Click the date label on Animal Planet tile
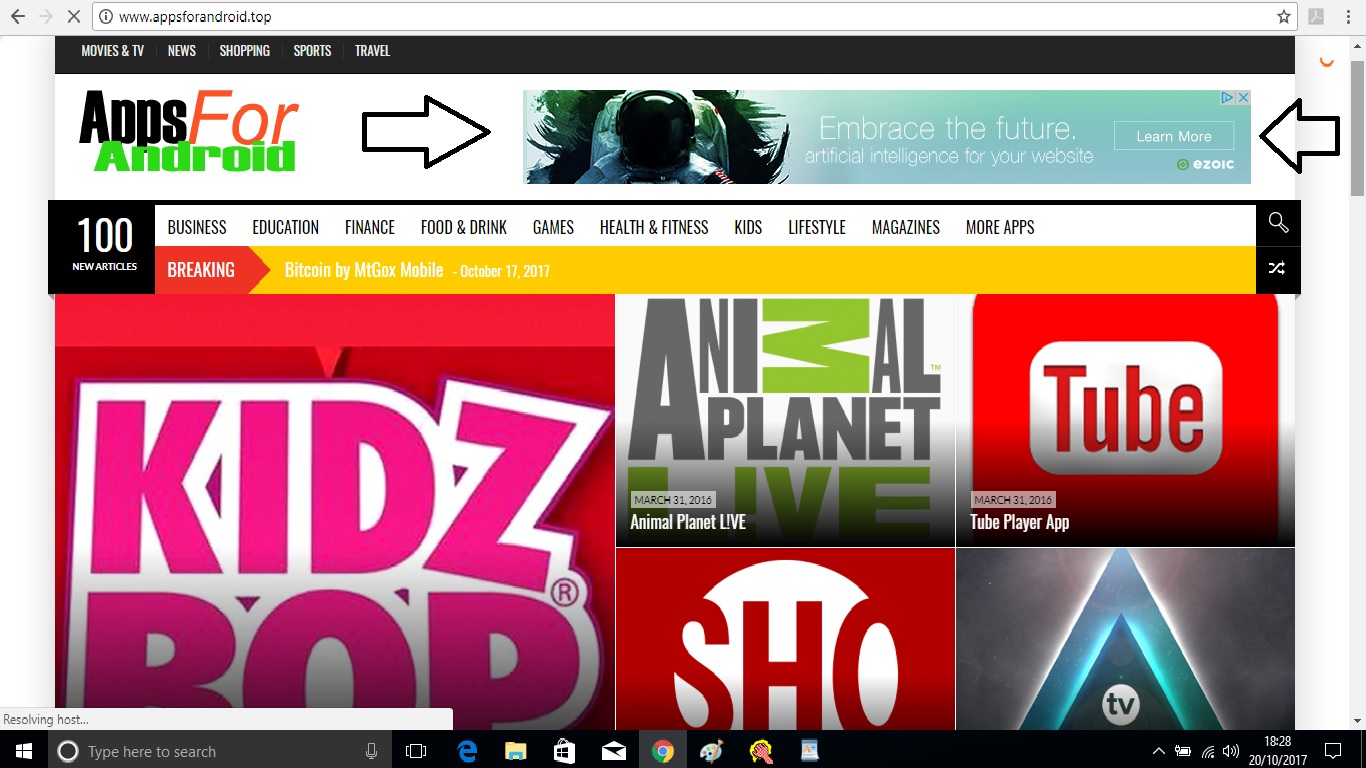Image resolution: width=1366 pixels, height=768 pixels. 672,499
